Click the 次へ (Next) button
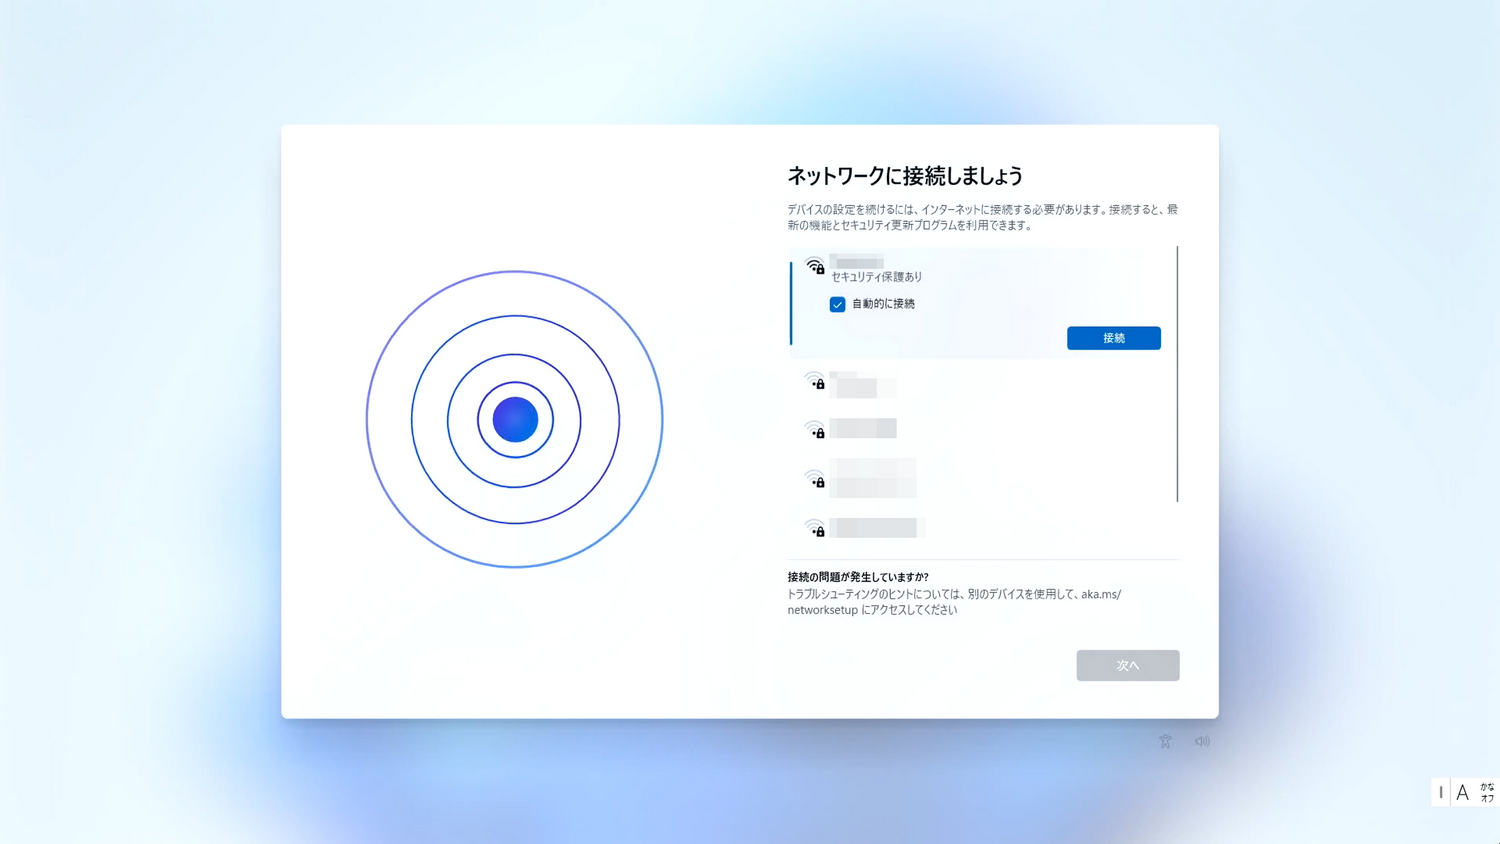Screen dimensions: 1500x844 (1127, 665)
